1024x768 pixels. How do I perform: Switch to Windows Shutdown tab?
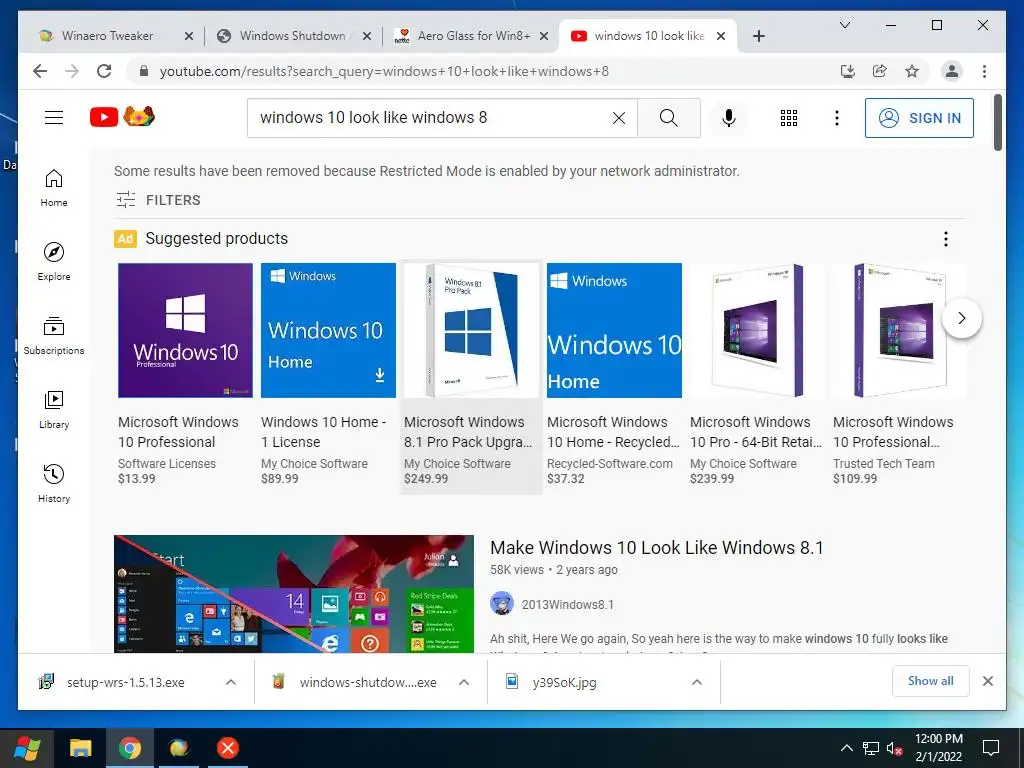292,36
